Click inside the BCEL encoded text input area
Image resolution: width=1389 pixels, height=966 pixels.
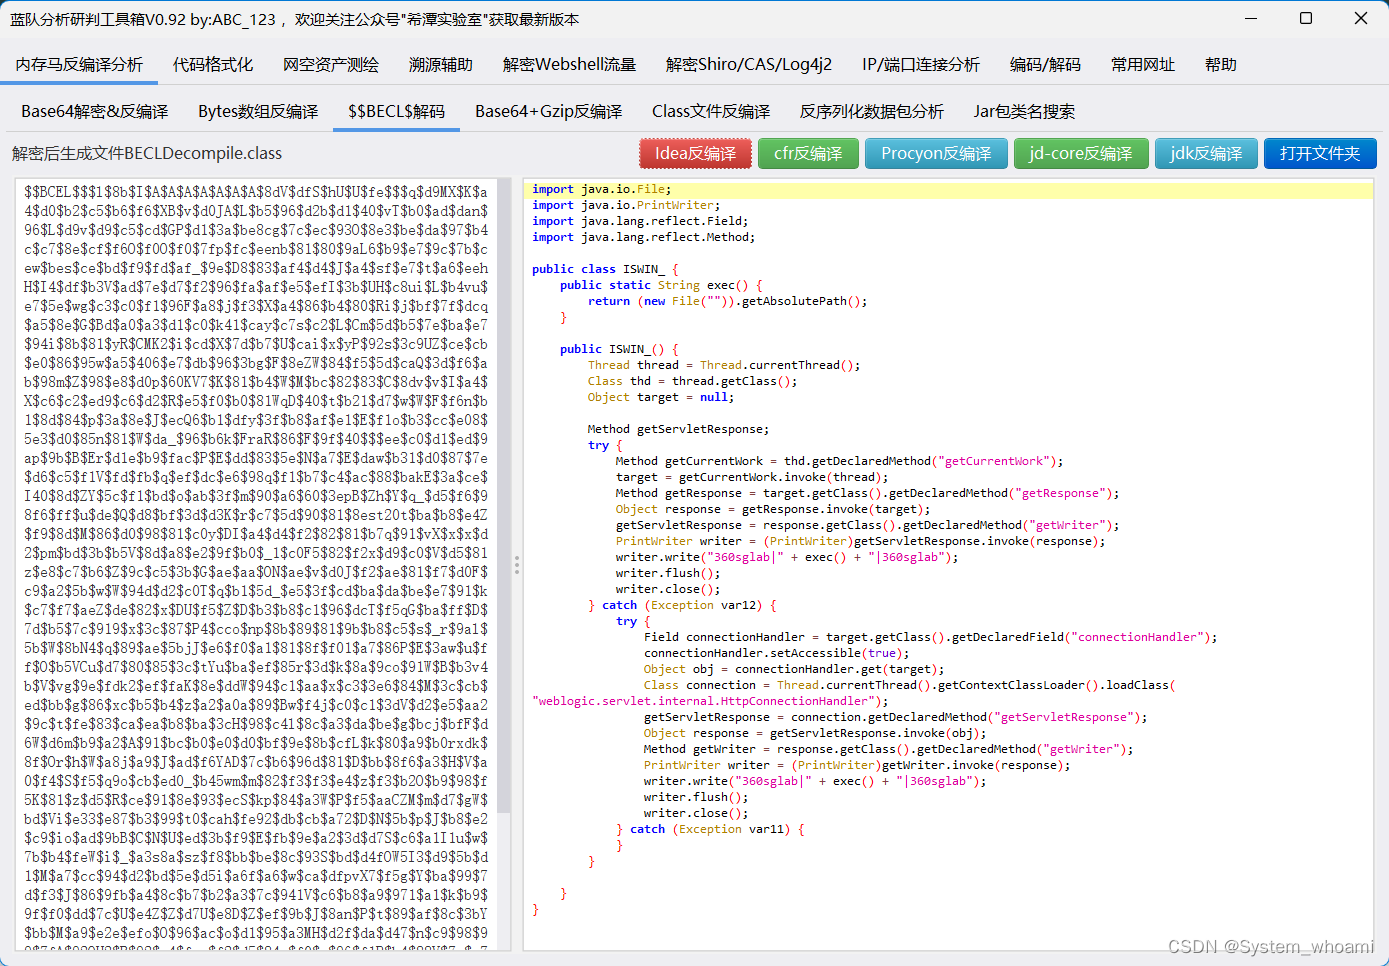click(256, 565)
